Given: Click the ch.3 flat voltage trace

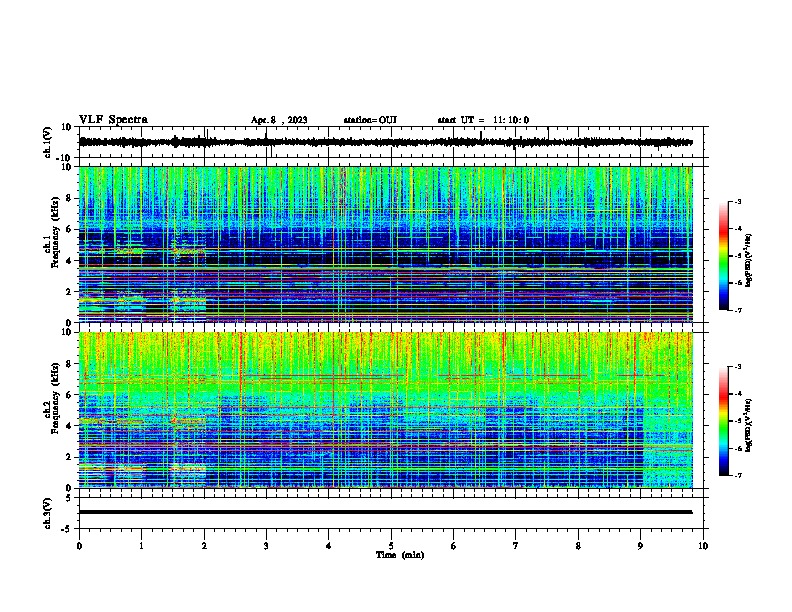Looking at the screenshot, I should coord(385,512).
